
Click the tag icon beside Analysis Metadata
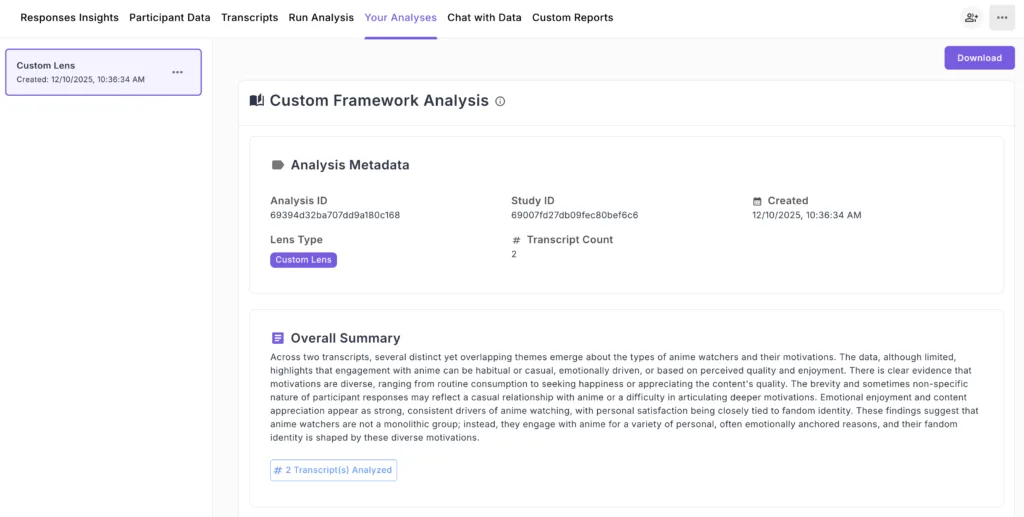pos(278,165)
